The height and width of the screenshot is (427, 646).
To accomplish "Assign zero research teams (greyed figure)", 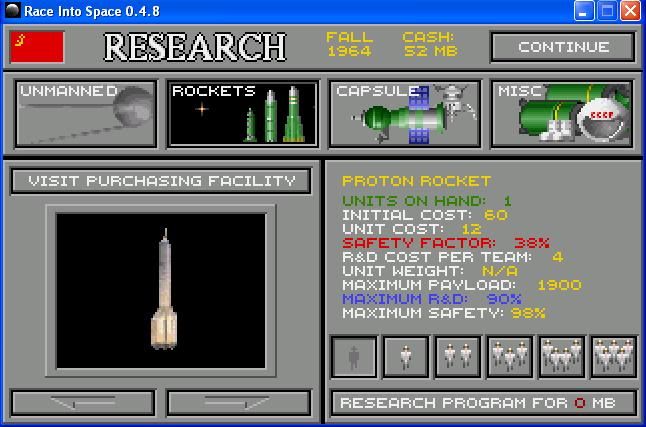I will click(354, 357).
